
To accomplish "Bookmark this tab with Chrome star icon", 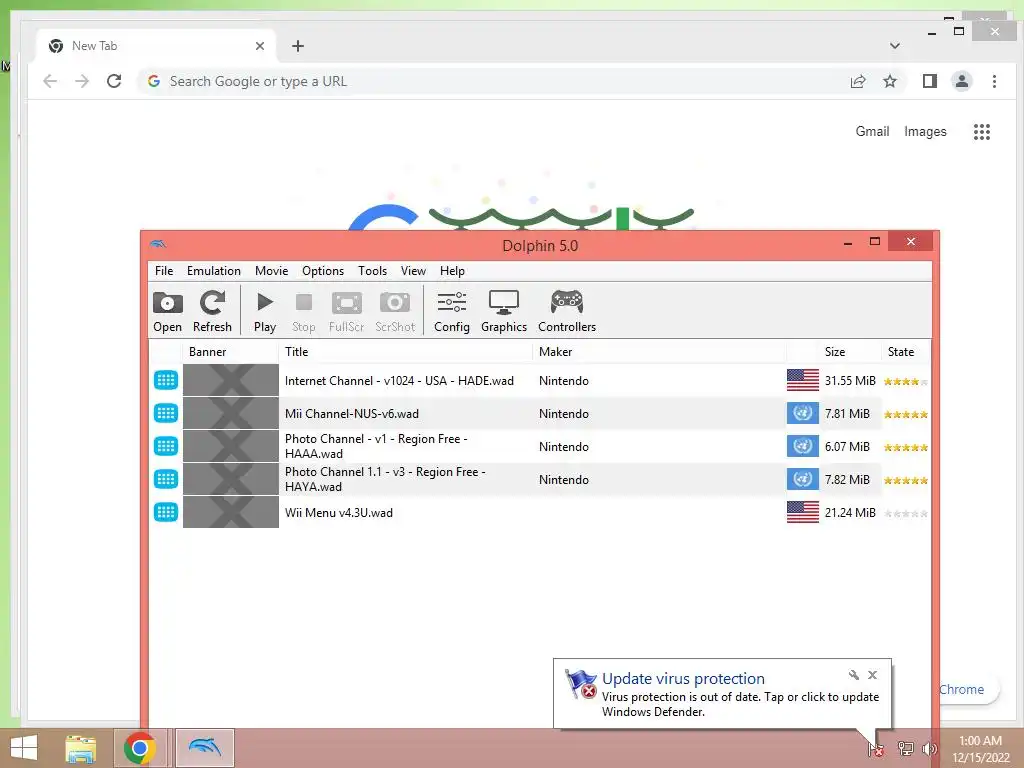I will 889,81.
